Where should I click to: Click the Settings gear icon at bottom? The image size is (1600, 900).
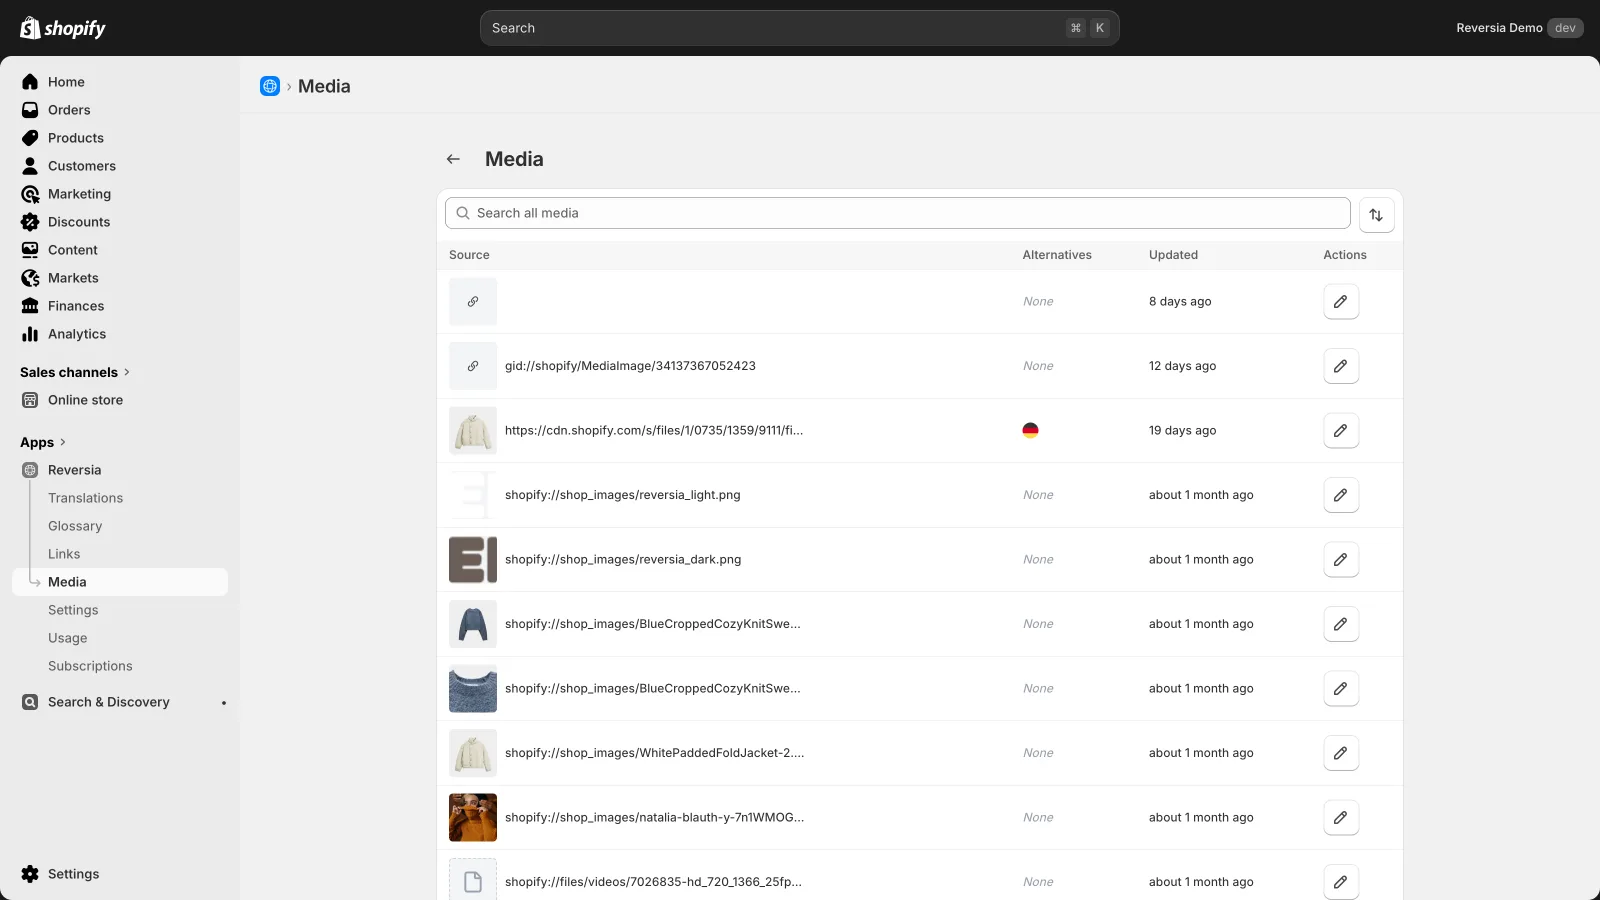click(x=30, y=874)
